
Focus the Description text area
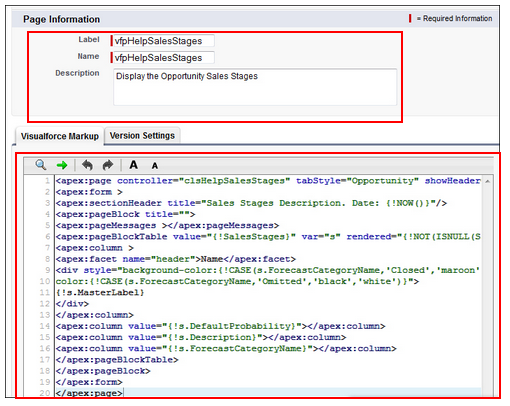[255, 87]
